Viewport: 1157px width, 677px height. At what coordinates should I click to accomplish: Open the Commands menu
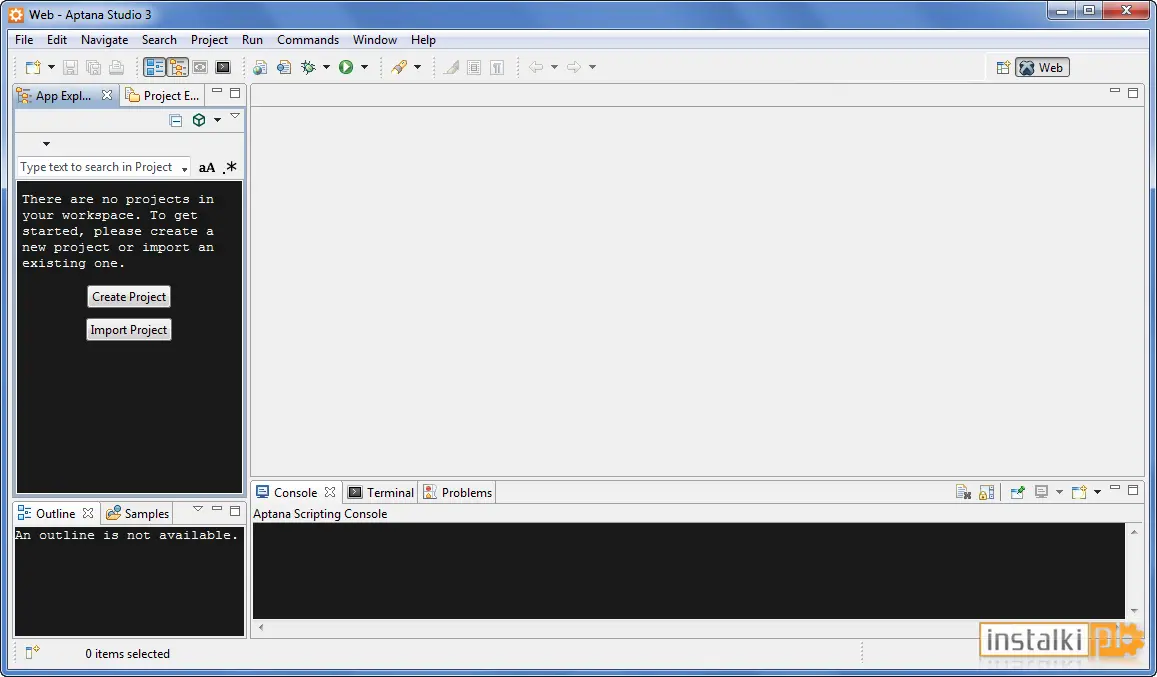point(308,40)
